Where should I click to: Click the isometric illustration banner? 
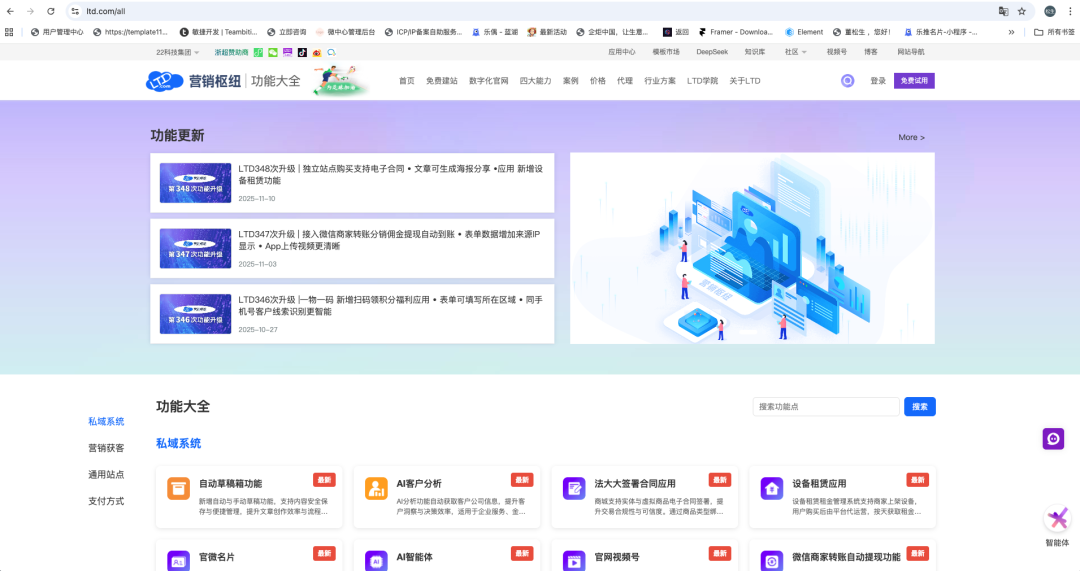click(752, 248)
